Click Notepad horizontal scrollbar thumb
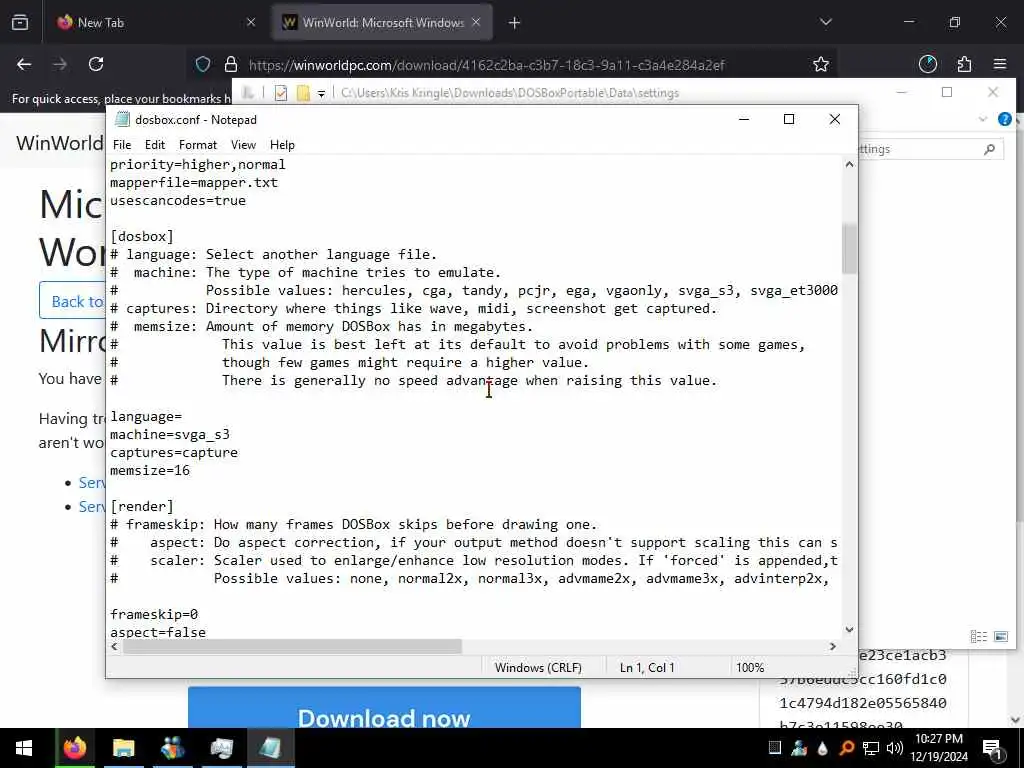Image resolution: width=1024 pixels, height=768 pixels. 292,646
